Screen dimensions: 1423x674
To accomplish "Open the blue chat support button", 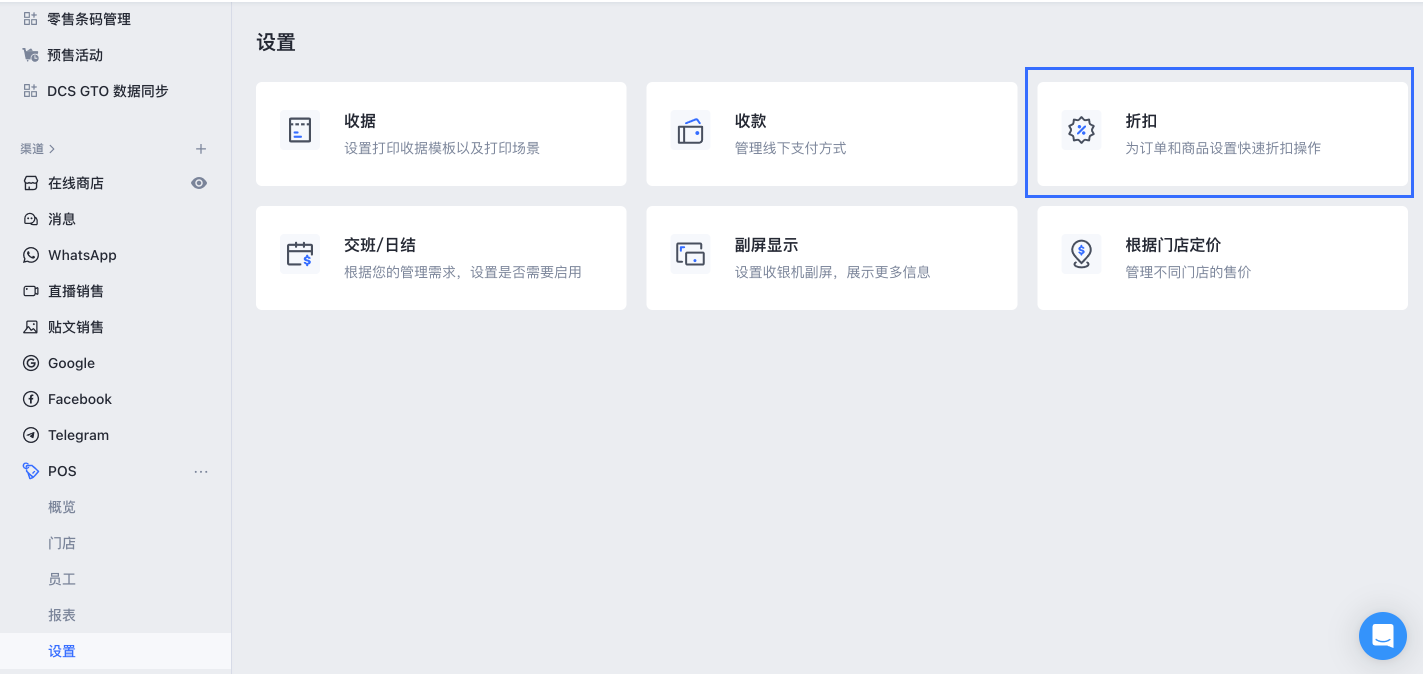I will (1383, 636).
